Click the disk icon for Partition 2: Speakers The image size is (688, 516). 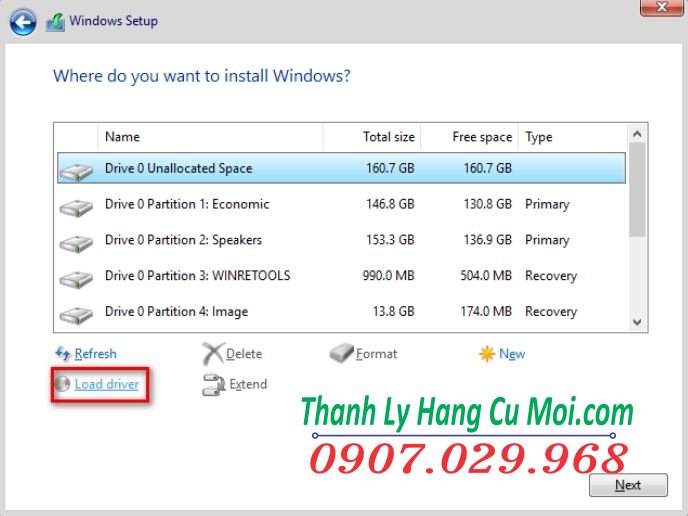pyautogui.click(x=76, y=244)
